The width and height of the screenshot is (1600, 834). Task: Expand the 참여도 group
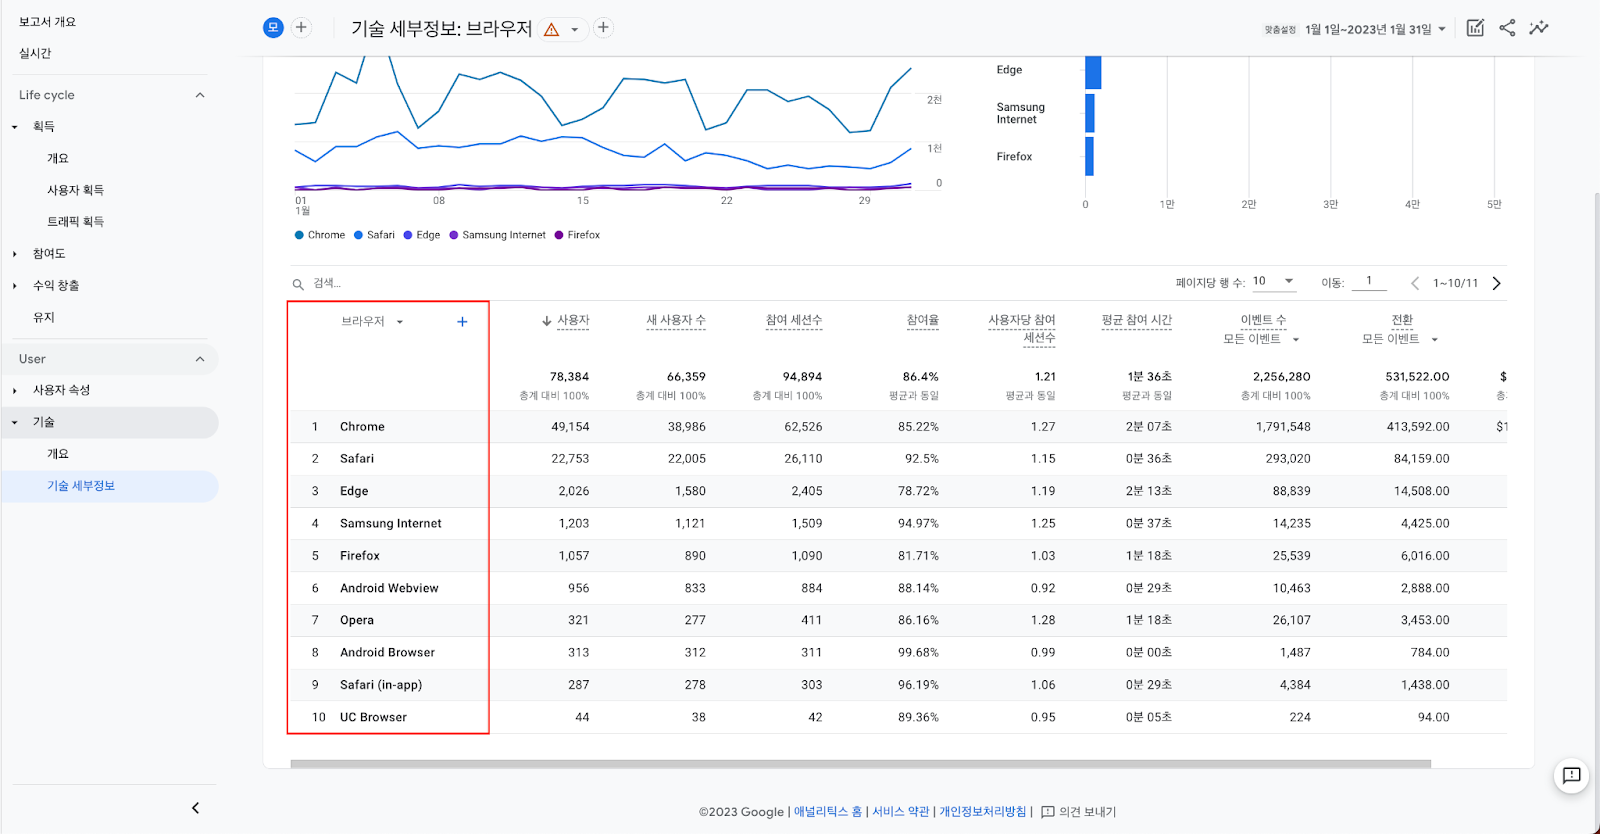tap(15, 254)
